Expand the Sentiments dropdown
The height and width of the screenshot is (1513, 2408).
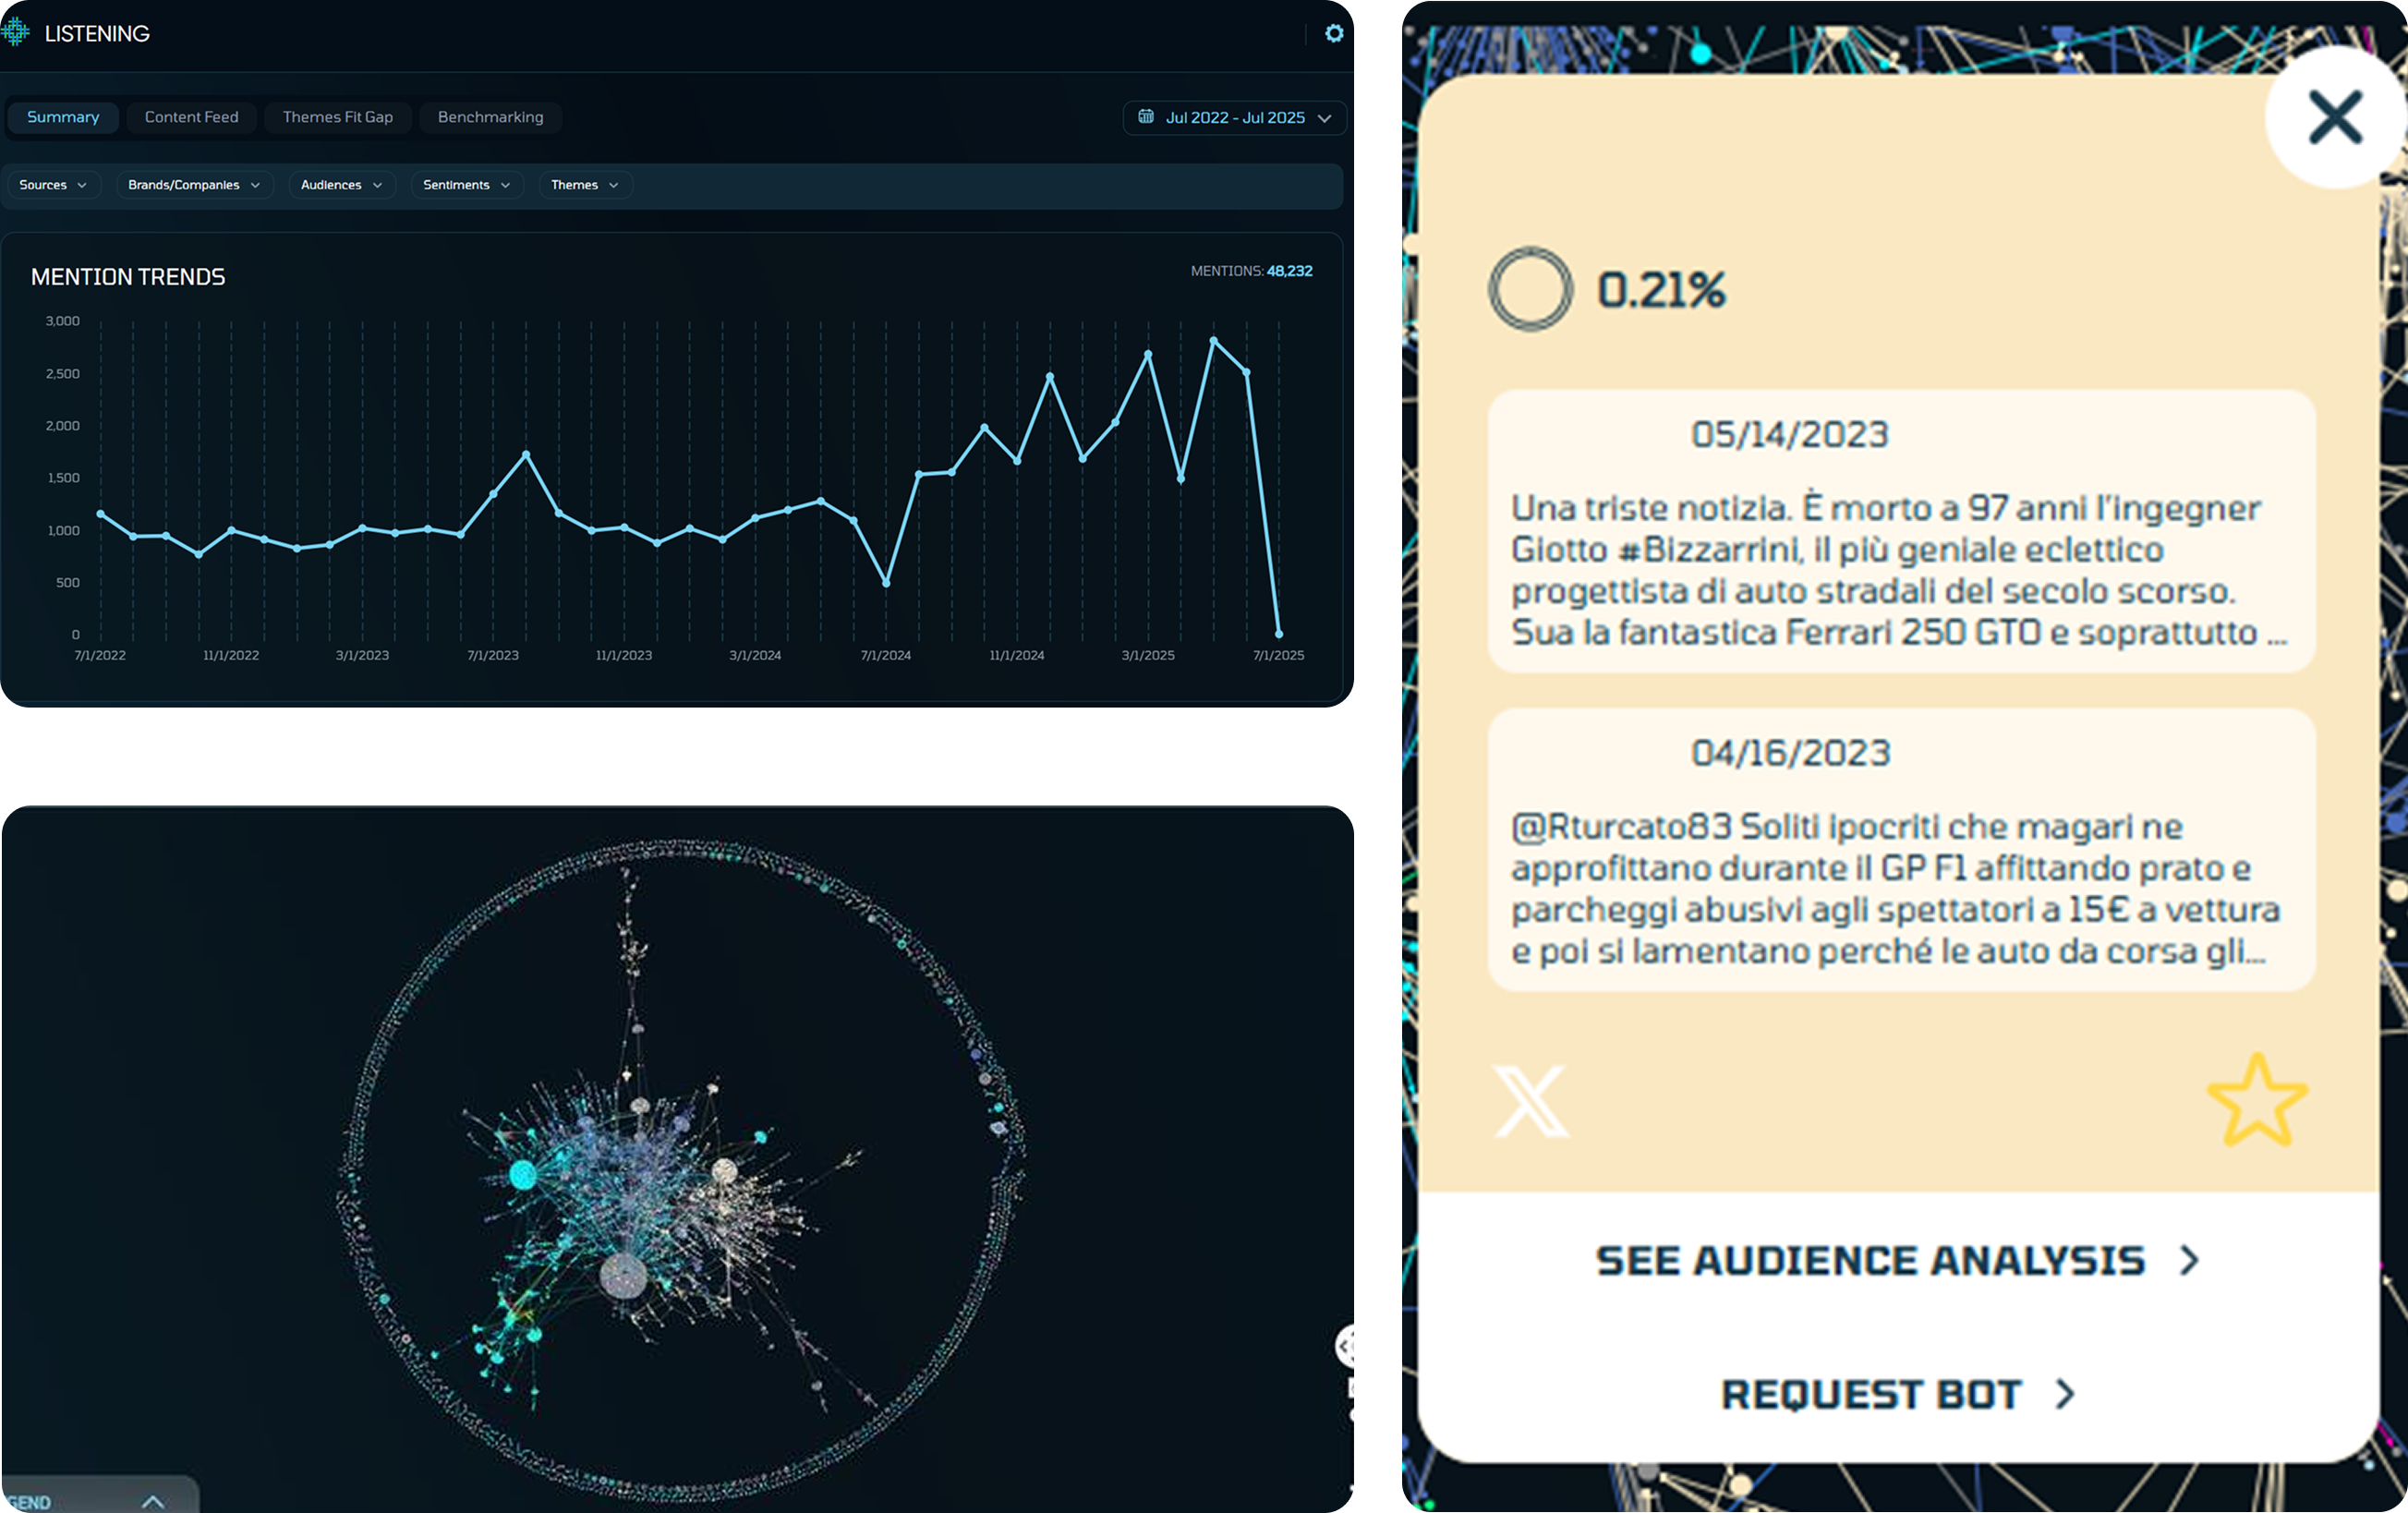pyautogui.click(x=466, y=185)
